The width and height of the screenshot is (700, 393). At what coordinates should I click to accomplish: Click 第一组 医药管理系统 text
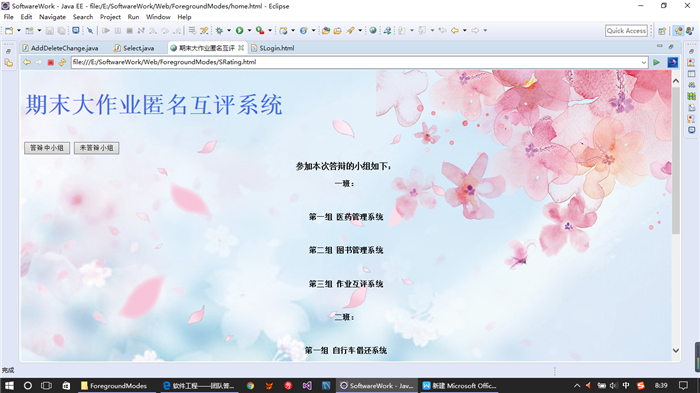click(x=346, y=217)
